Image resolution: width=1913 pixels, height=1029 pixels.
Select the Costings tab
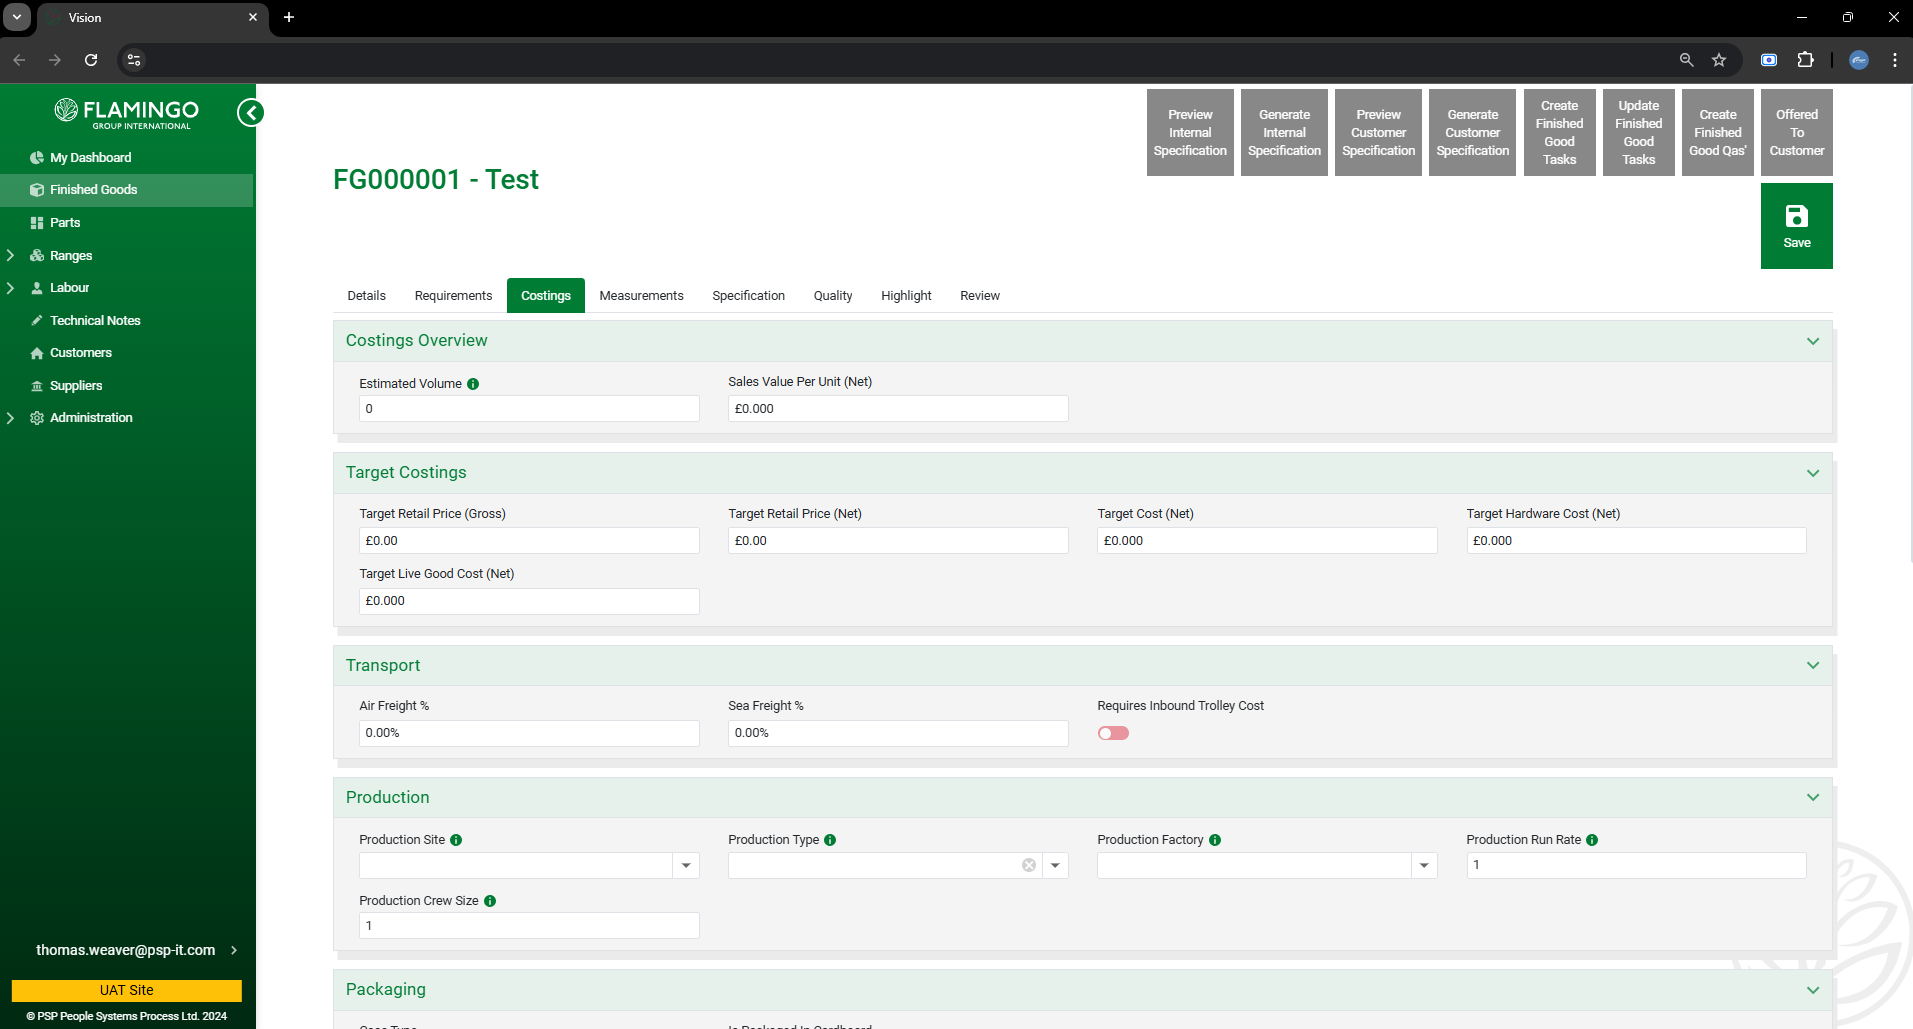coord(546,296)
